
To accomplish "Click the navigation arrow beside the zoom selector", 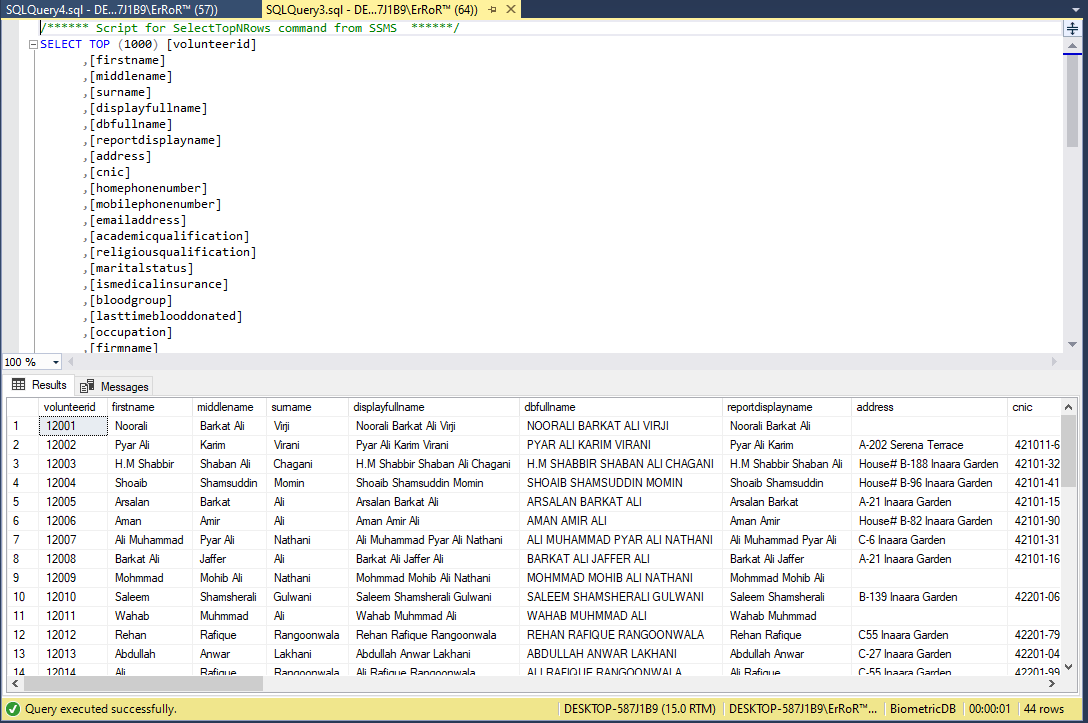I will 70,361.
